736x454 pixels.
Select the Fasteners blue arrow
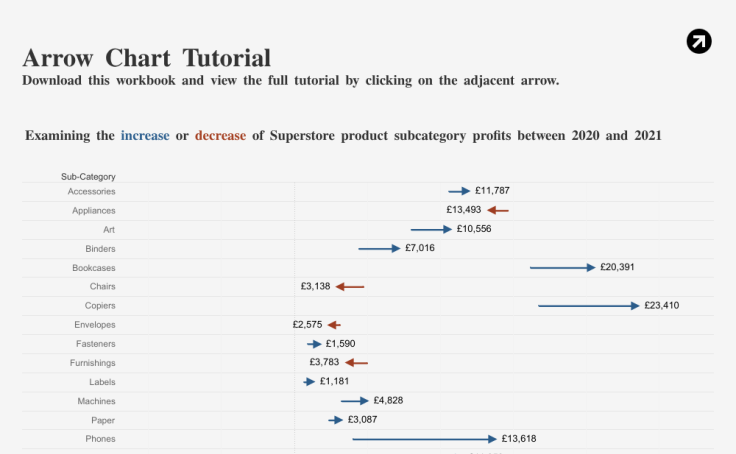[x=315, y=343]
